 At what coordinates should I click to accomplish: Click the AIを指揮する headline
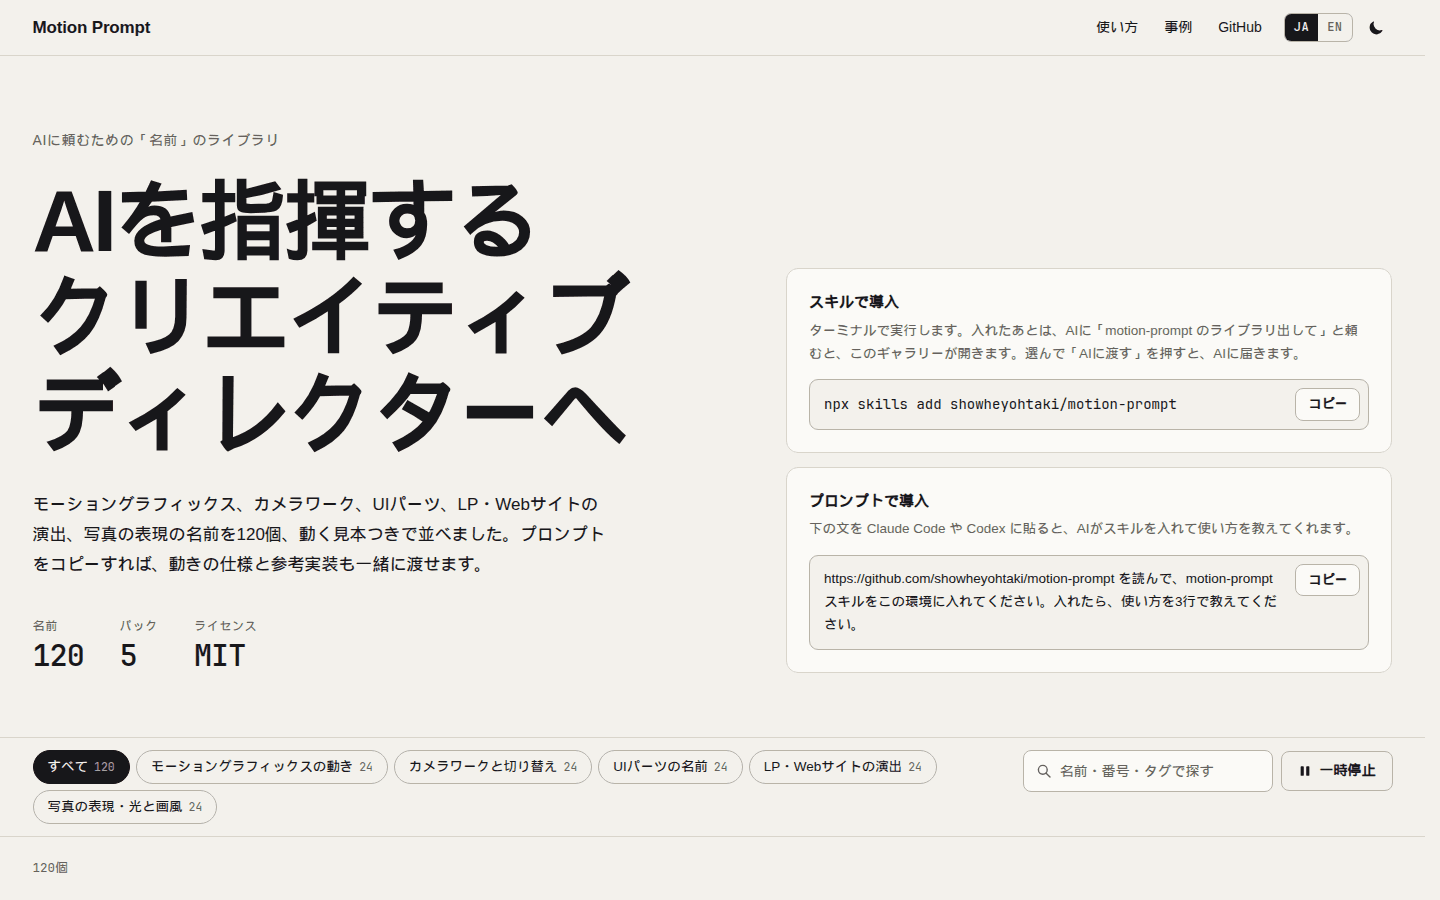pyautogui.click(x=285, y=221)
